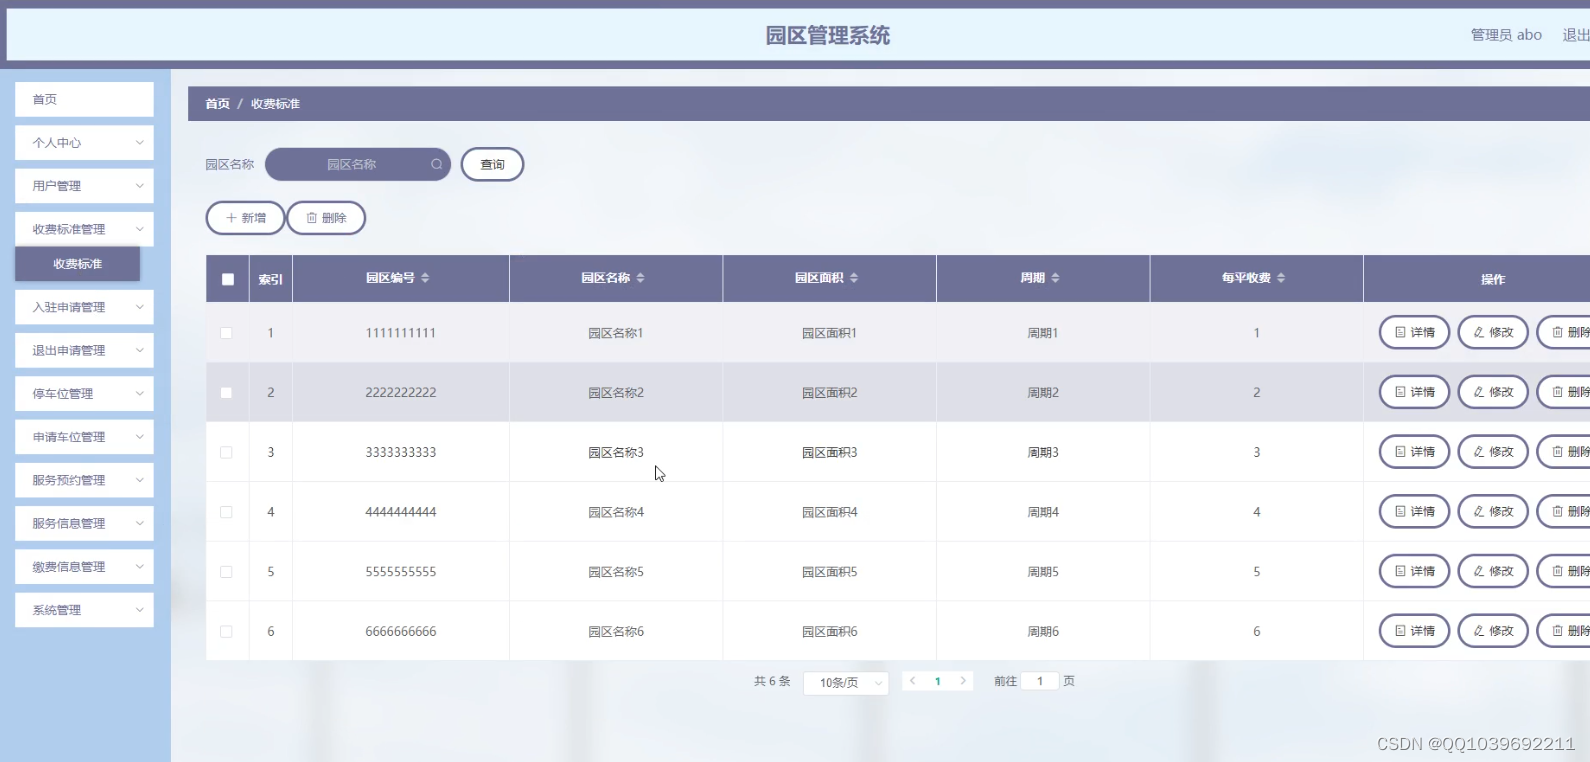Check the row 1 checkbox for 1111111111
This screenshot has height=762, width=1590.
click(x=226, y=333)
